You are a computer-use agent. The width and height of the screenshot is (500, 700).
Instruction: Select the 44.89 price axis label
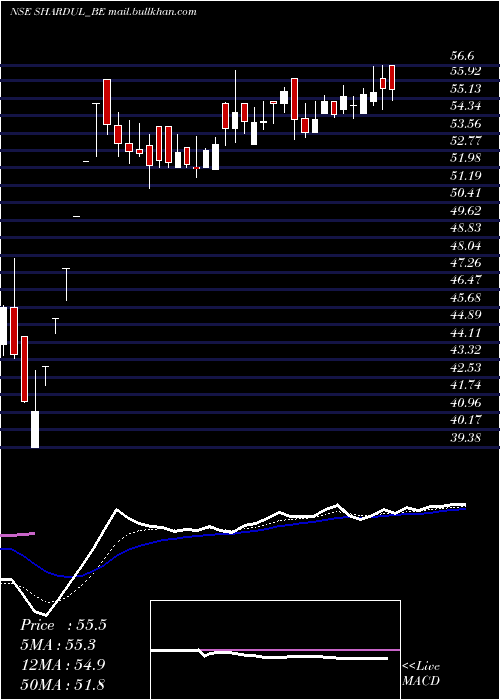pos(466,315)
